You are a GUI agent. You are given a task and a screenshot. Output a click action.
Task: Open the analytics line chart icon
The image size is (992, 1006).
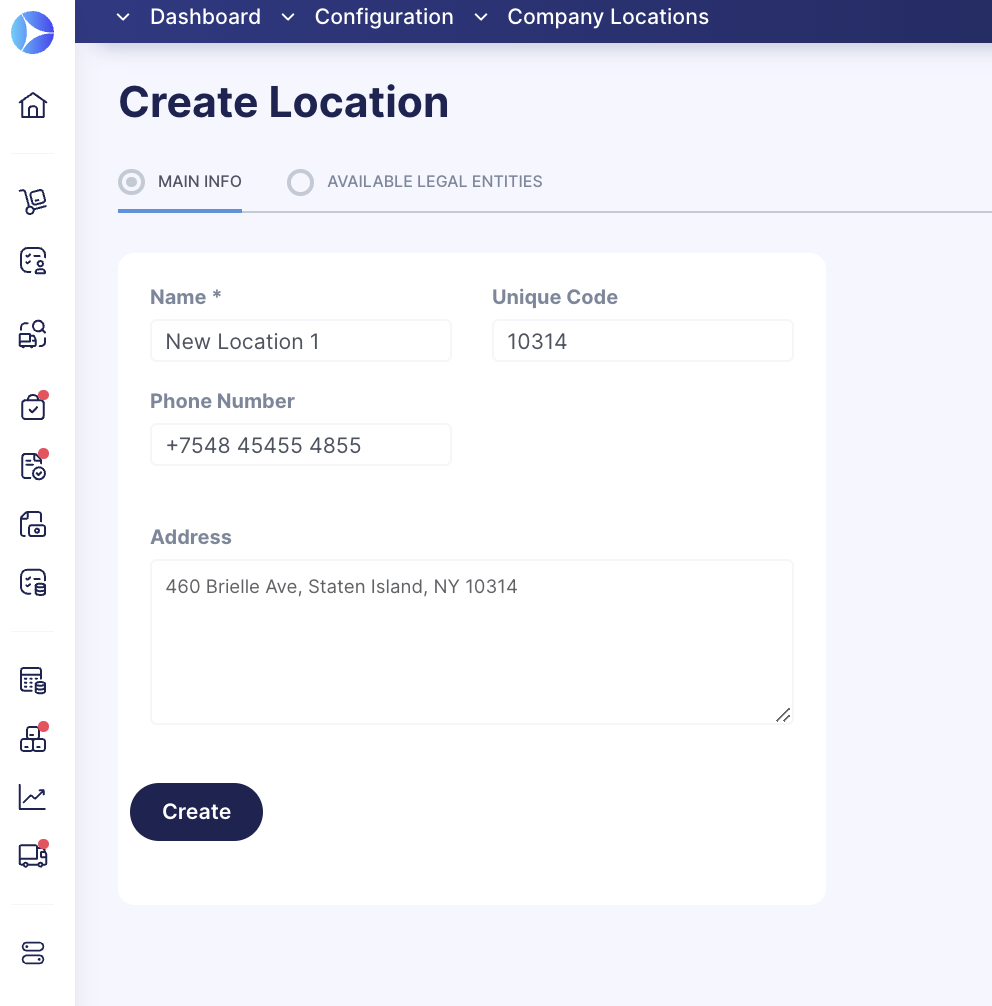[x=33, y=797]
